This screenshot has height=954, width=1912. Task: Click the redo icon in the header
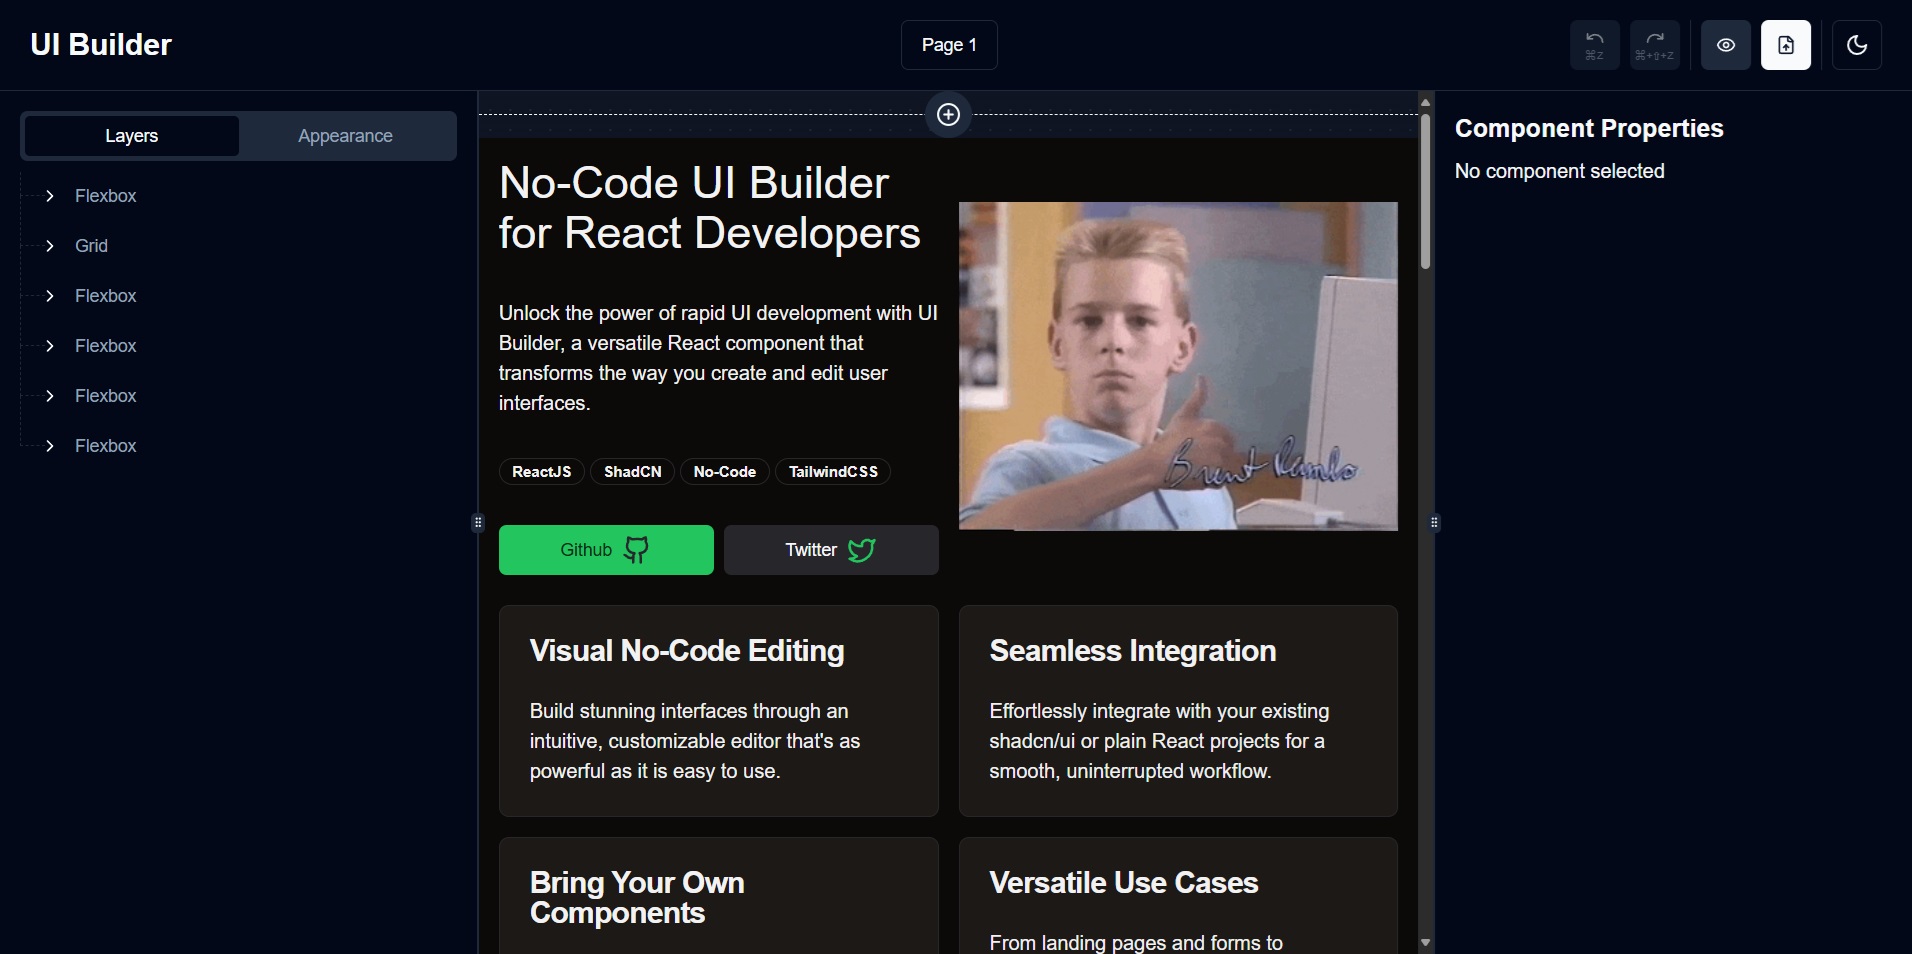(x=1654, y=45)
